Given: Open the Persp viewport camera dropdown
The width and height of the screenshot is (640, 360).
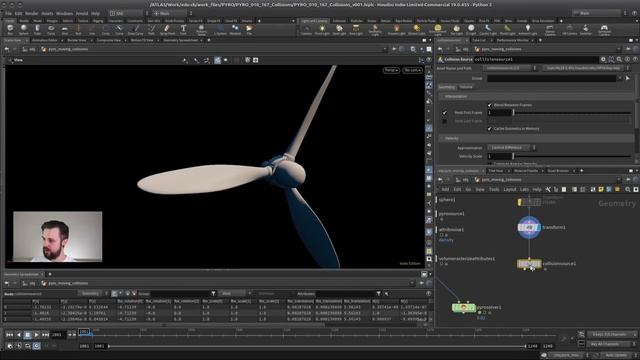Looking at the screenshot, I should pyautogui.click(x=391, y=70).
